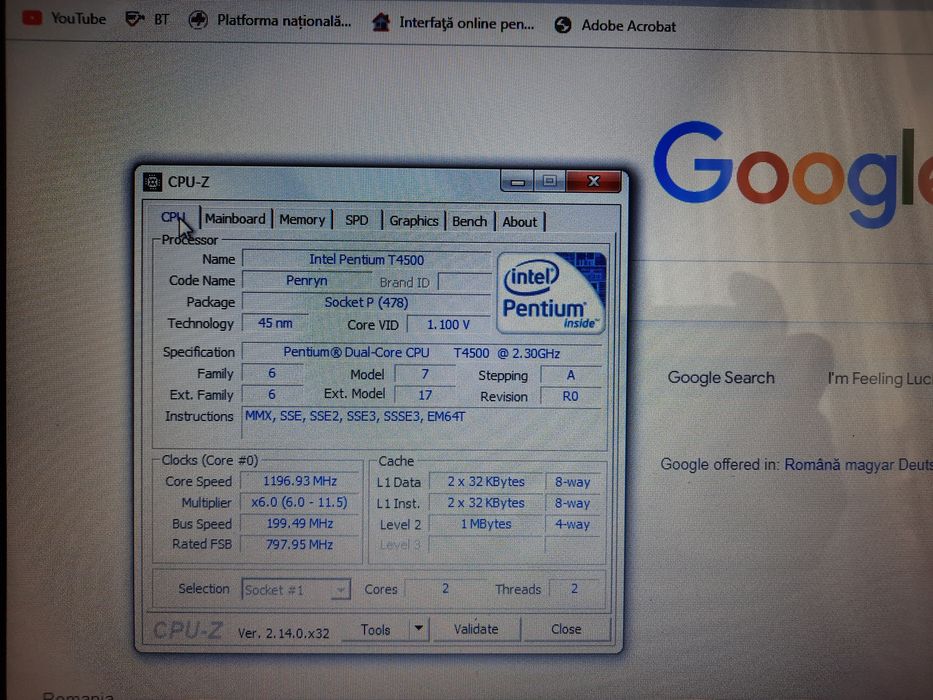Click the Google Search button
This screenshot has height=700, width=933.
point(721,377)
